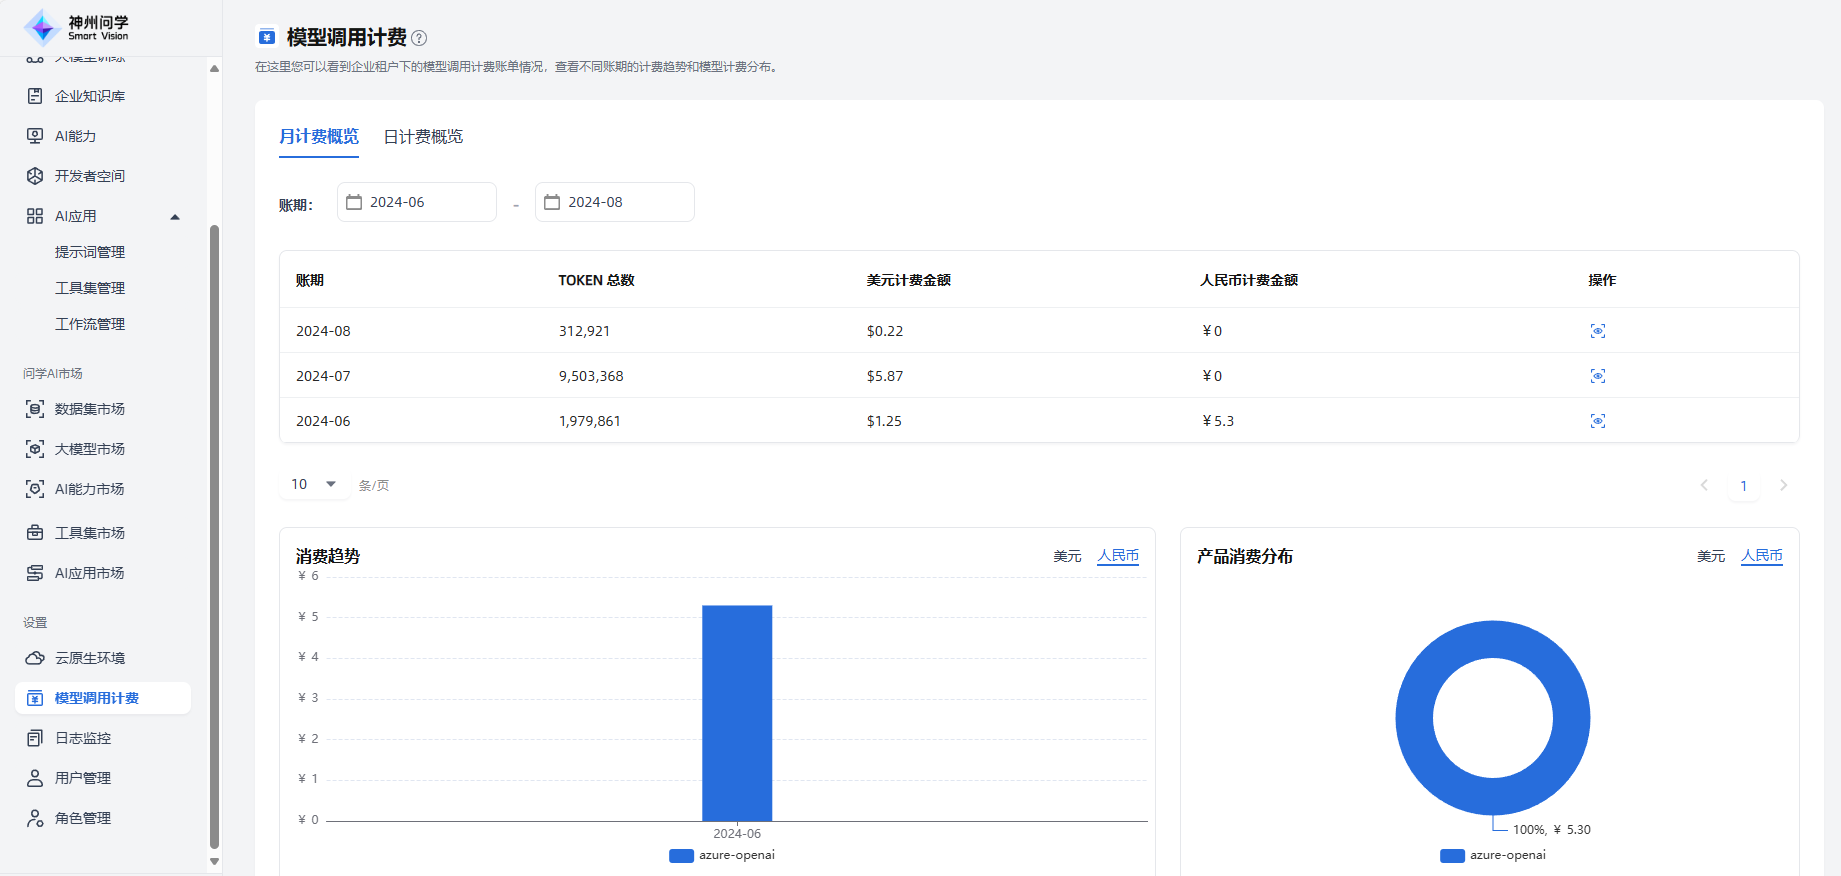Screen dimensions: 1841x876
Task: Open 工作流管理 submenu item
Action: 90,324
